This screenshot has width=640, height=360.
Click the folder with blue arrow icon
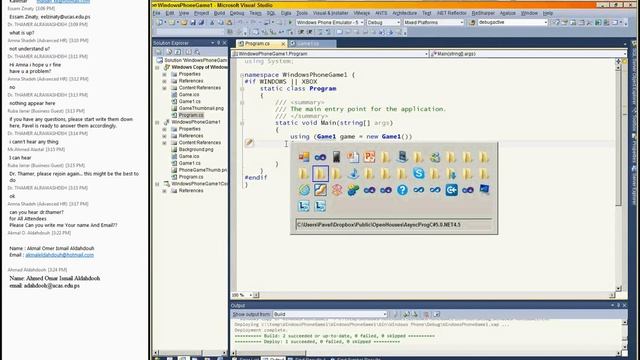[x=451, y=174]
